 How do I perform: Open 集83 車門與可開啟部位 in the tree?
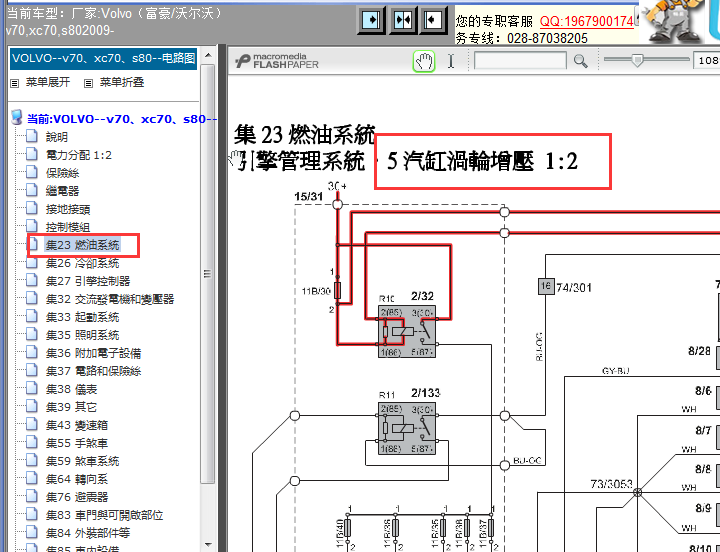pos(104,515)
